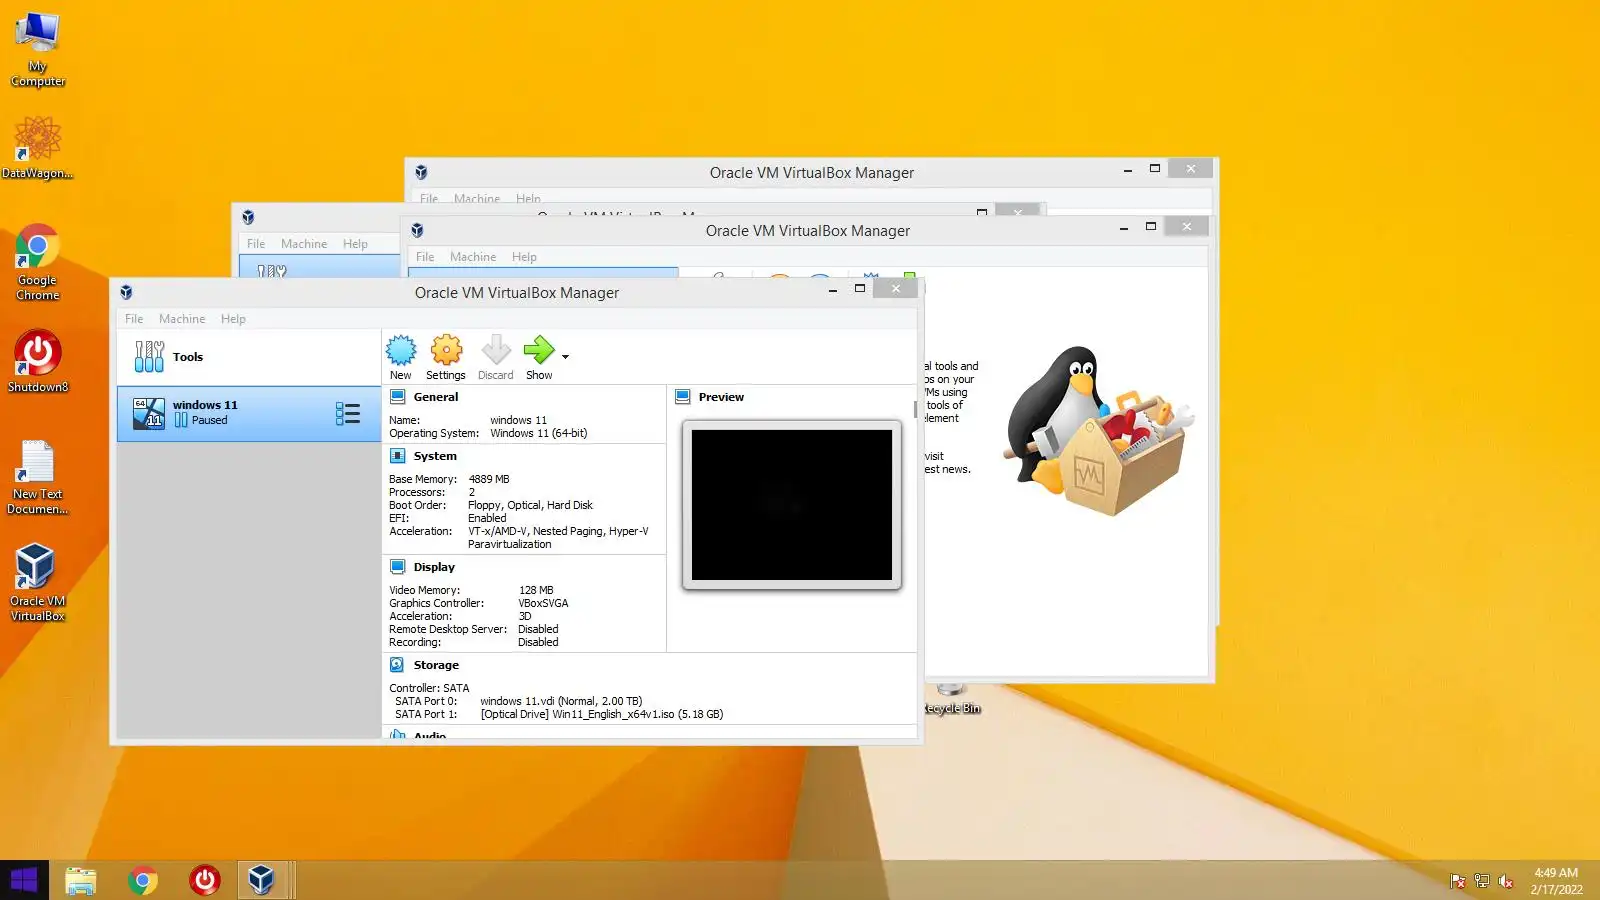Click the "windows 11.vdi (Normal, 2.00 TB)" entry

[561, 701]
